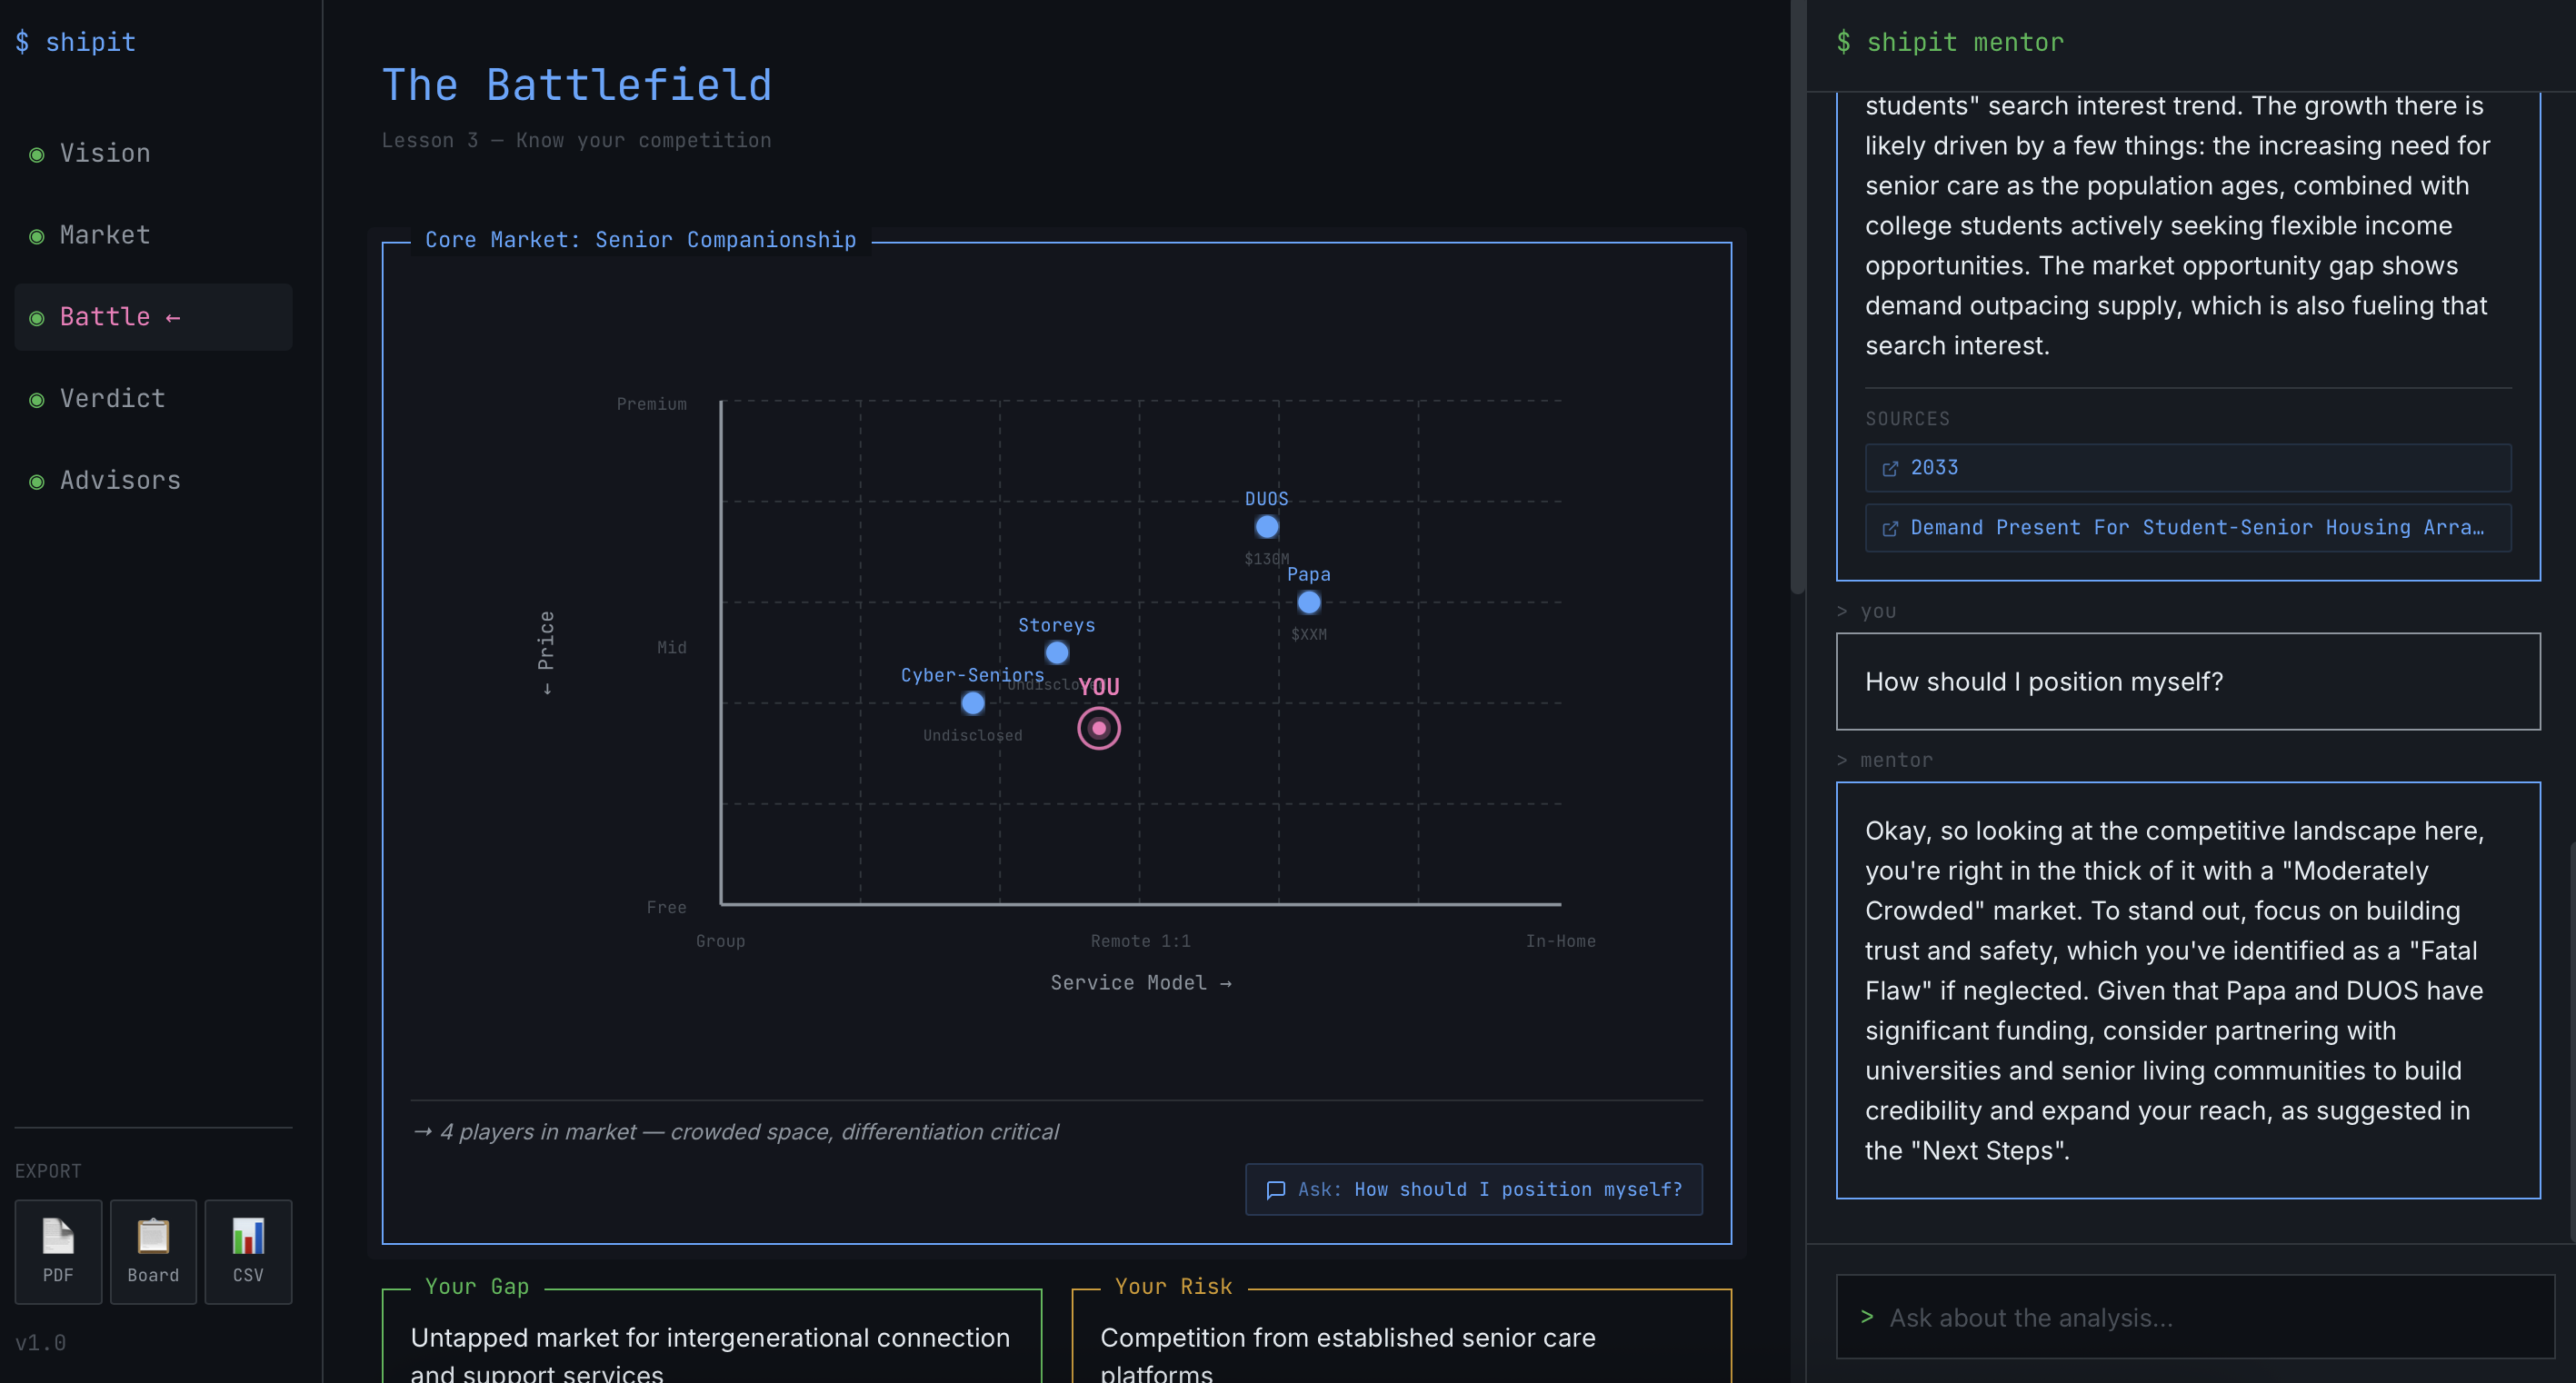Go to the Vision lesson
The width and height of the screenshot is (2576, 1383).
105,153
